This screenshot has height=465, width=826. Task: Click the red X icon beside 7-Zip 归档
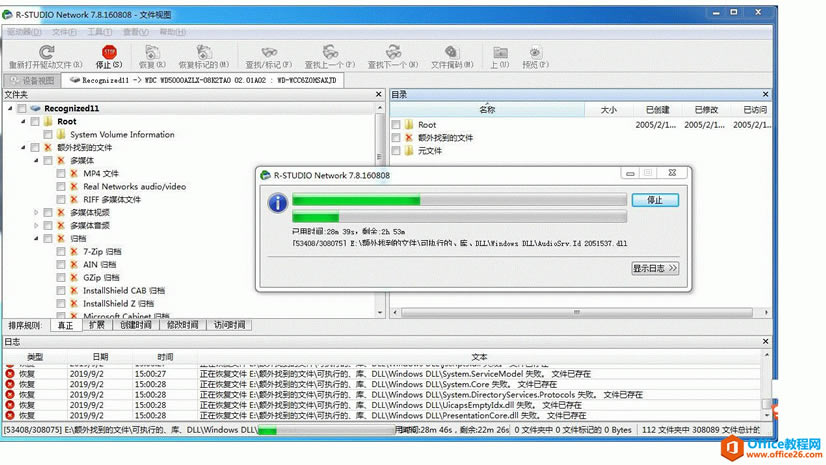point(74,252)
